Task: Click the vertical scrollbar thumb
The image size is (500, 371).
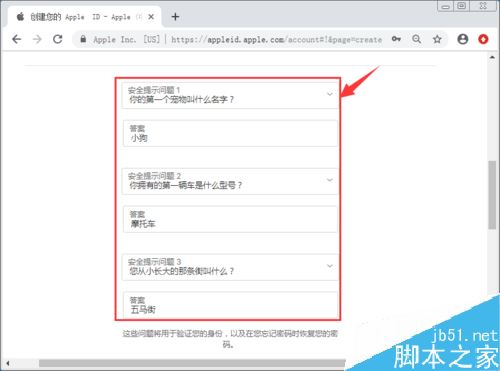Action: (492, 195)
